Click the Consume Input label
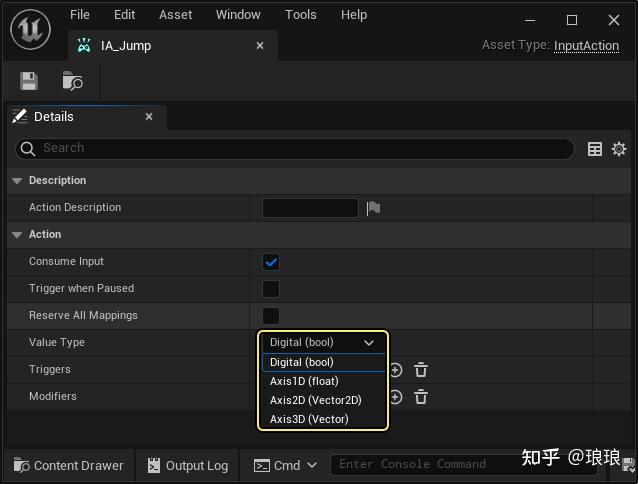This screenshot has width=638, height=484. pos(66,261)
